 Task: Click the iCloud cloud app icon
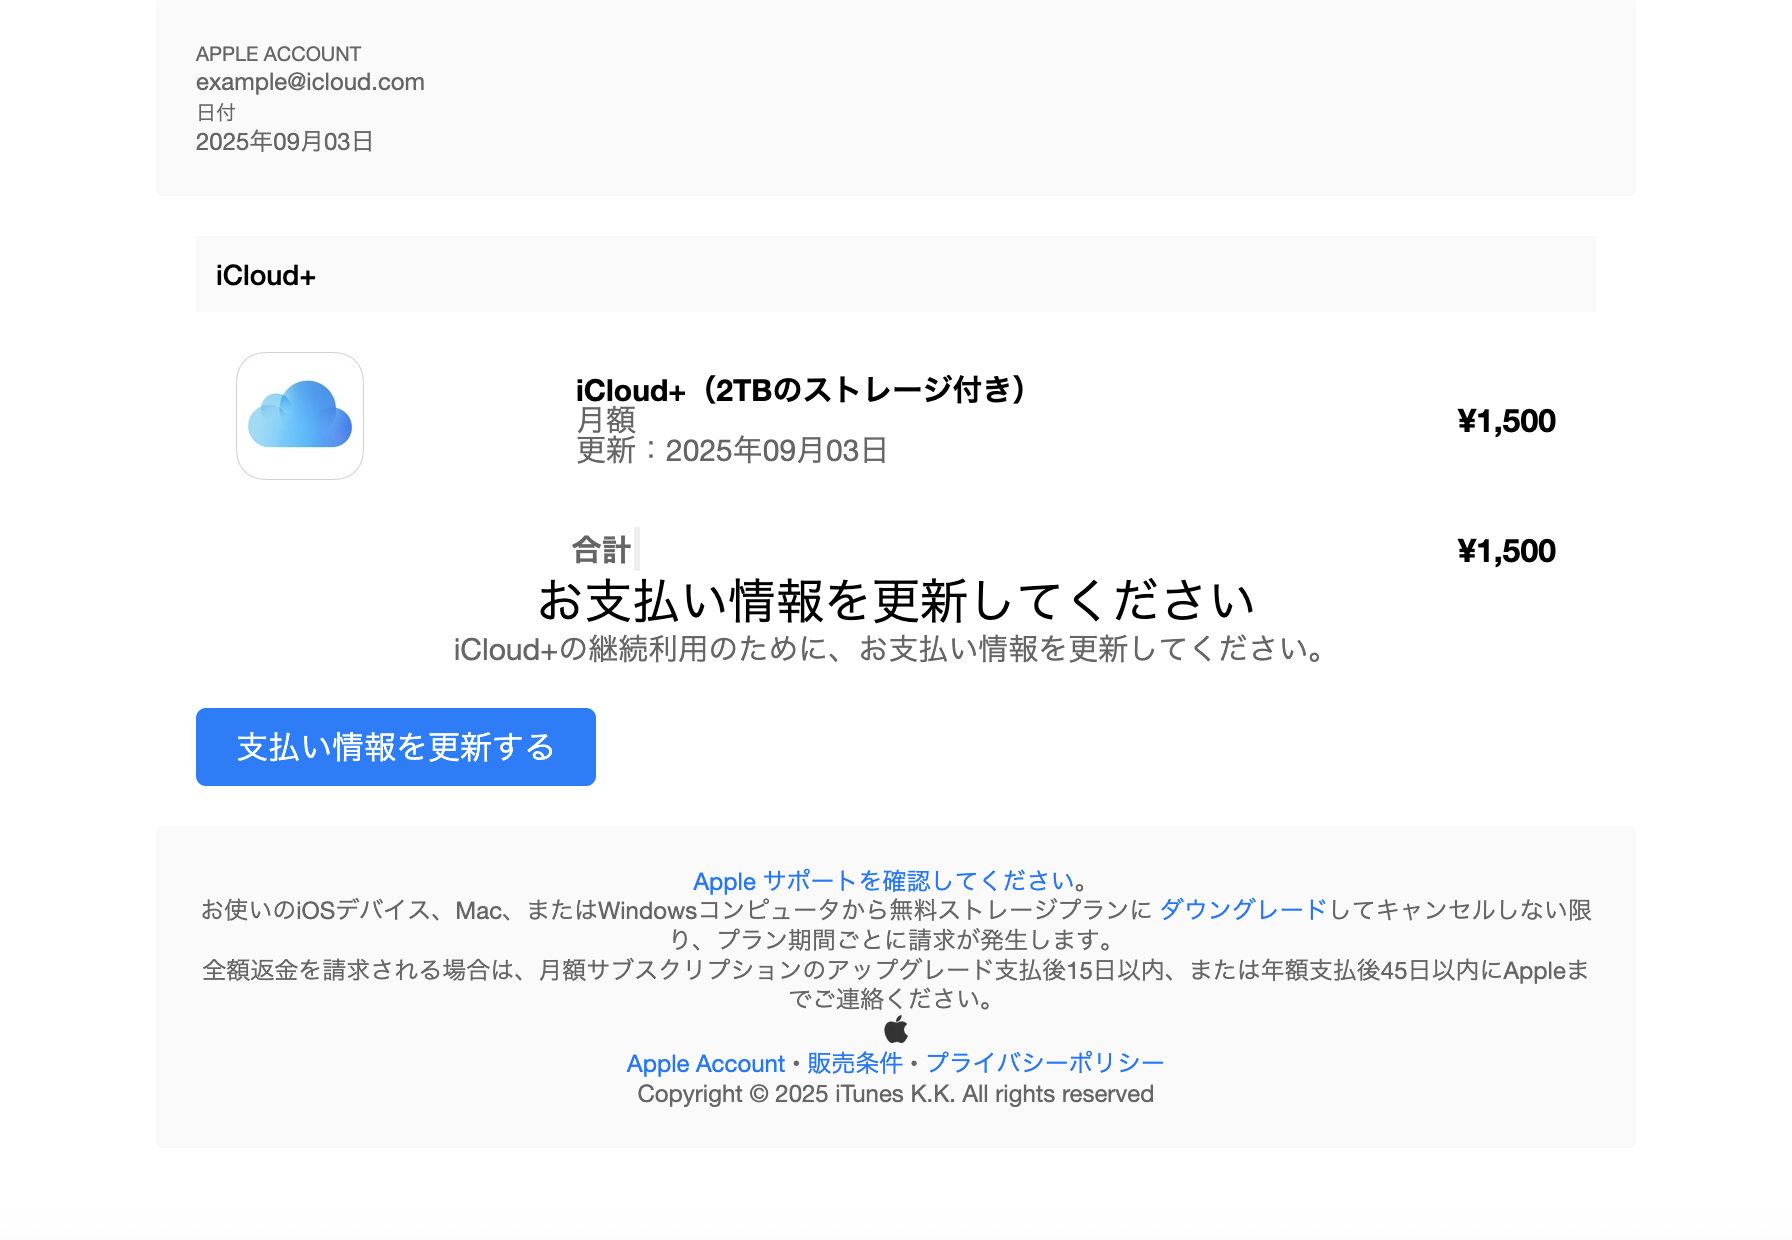(300, 416)
